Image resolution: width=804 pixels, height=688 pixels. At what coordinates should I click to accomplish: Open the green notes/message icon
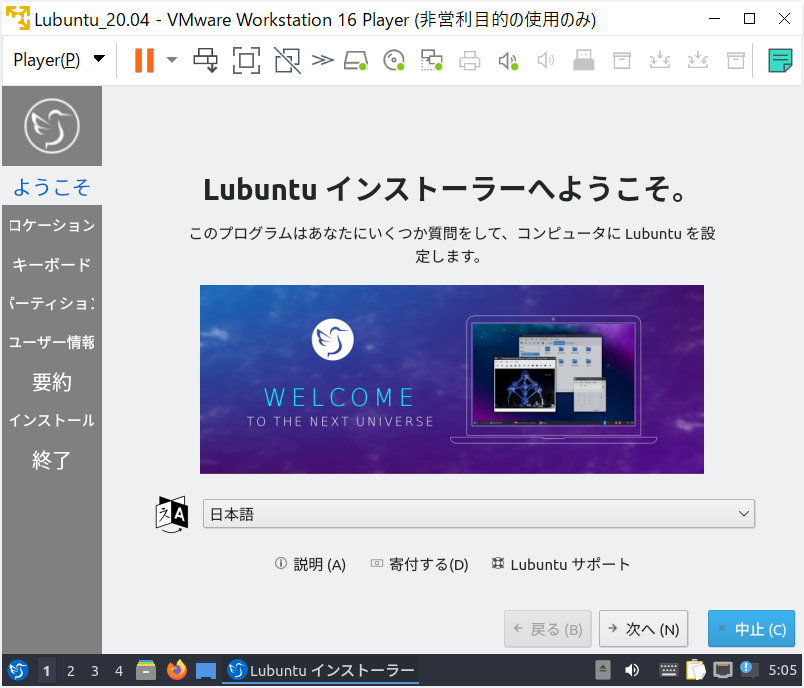pyautogui.click(x=780, y=60)
